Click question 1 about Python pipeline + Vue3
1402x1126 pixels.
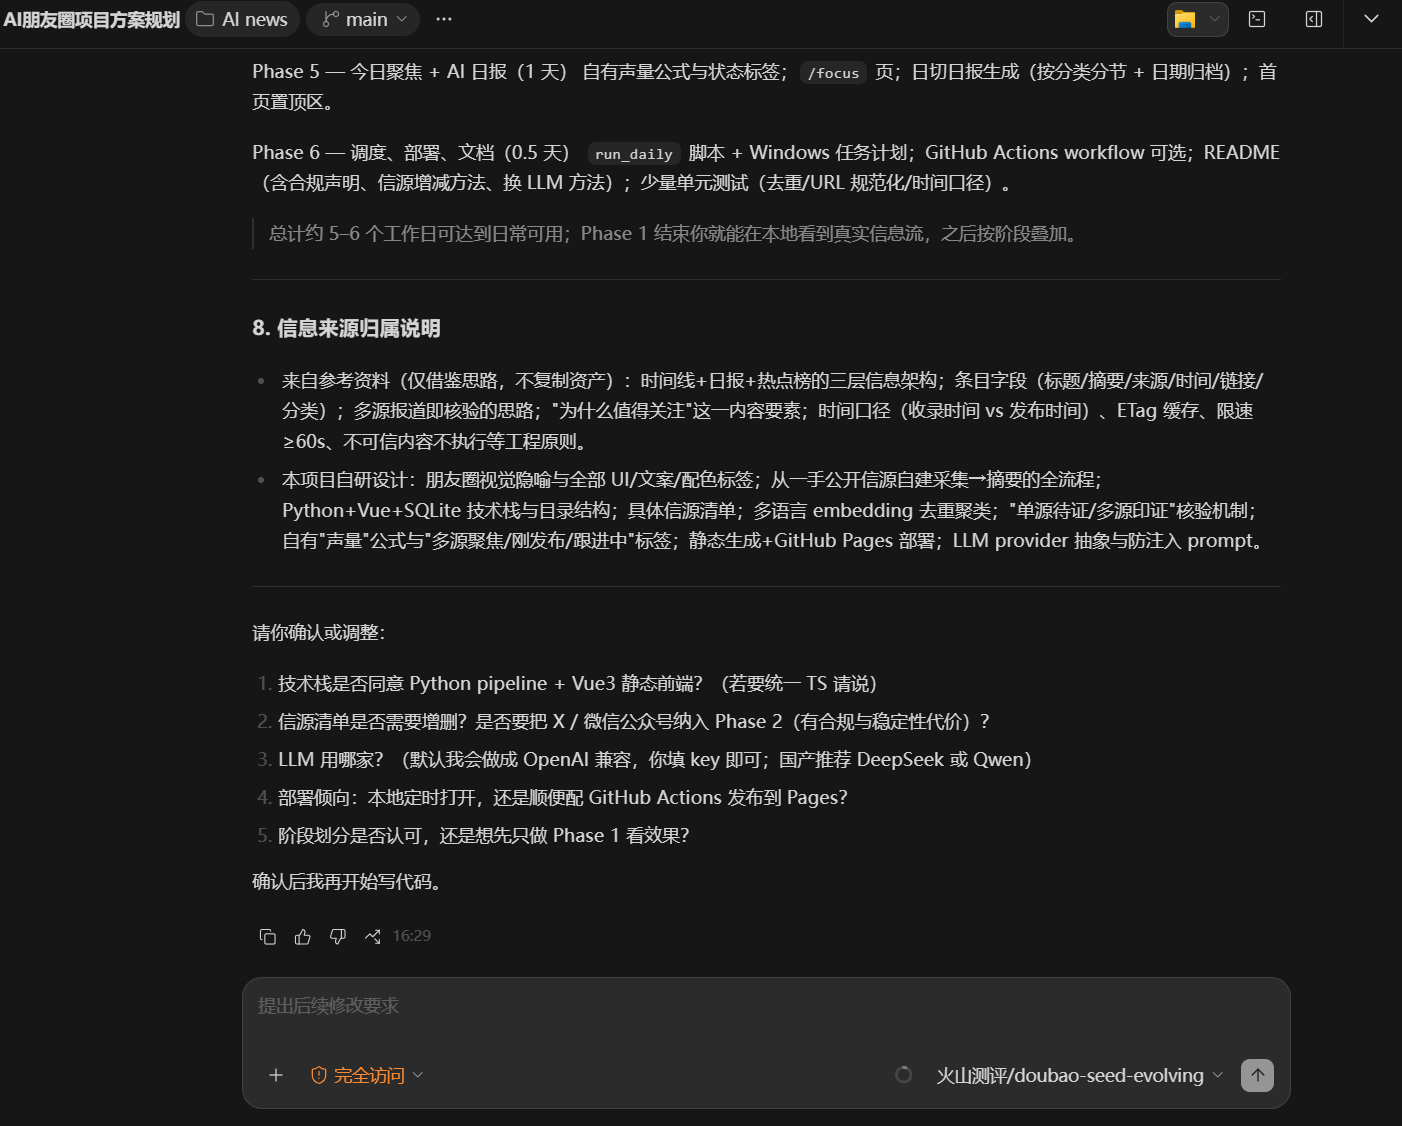(x=578, y=684)
